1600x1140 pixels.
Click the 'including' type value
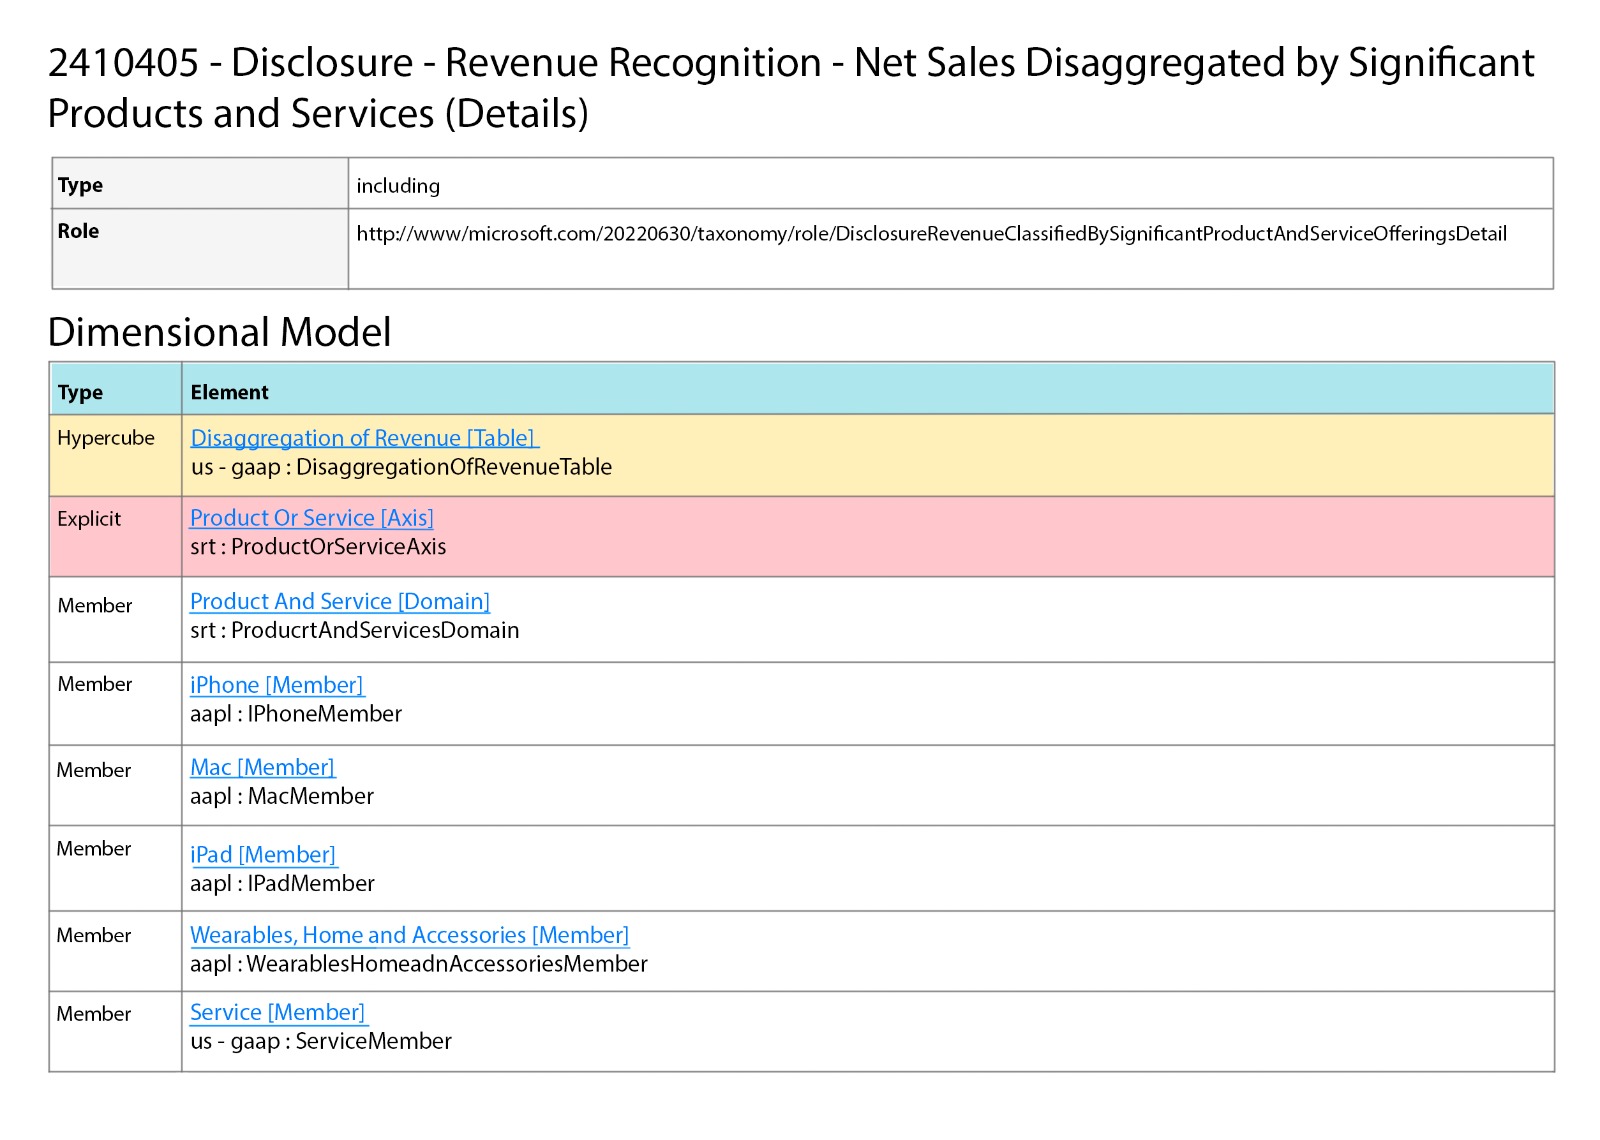(x=398, y=186)
